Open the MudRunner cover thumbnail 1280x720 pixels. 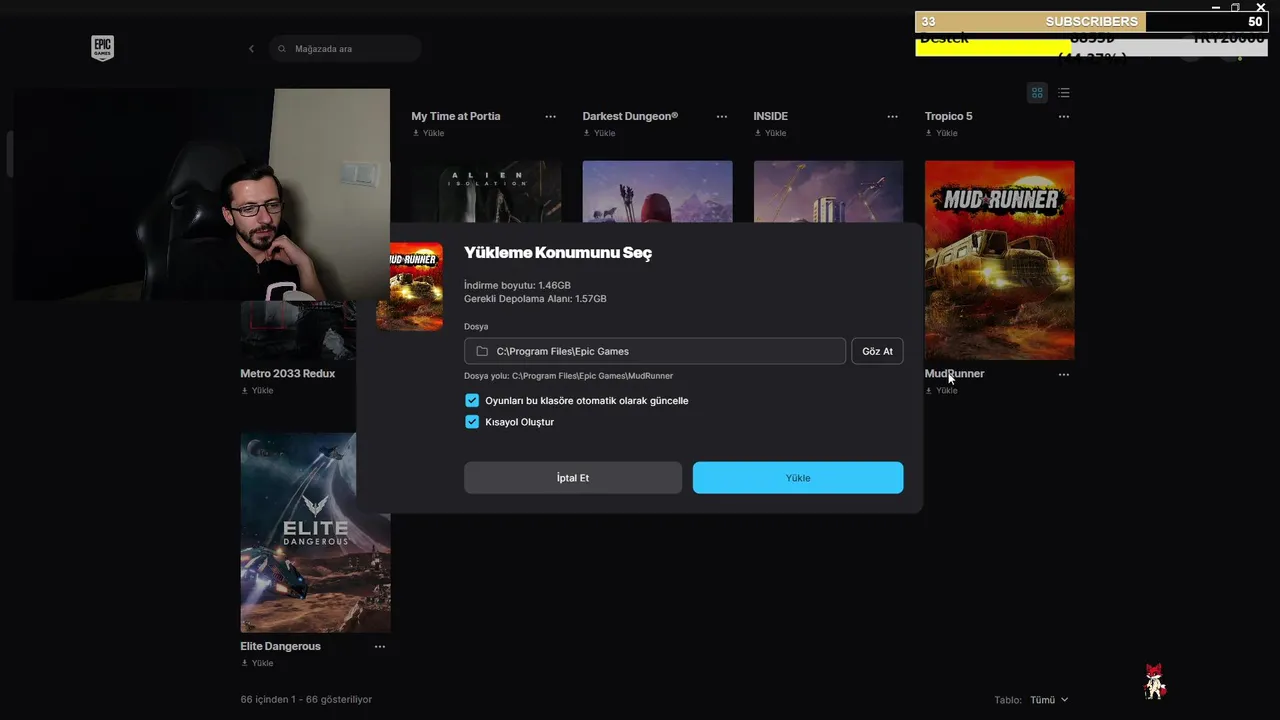click(999, 260)
